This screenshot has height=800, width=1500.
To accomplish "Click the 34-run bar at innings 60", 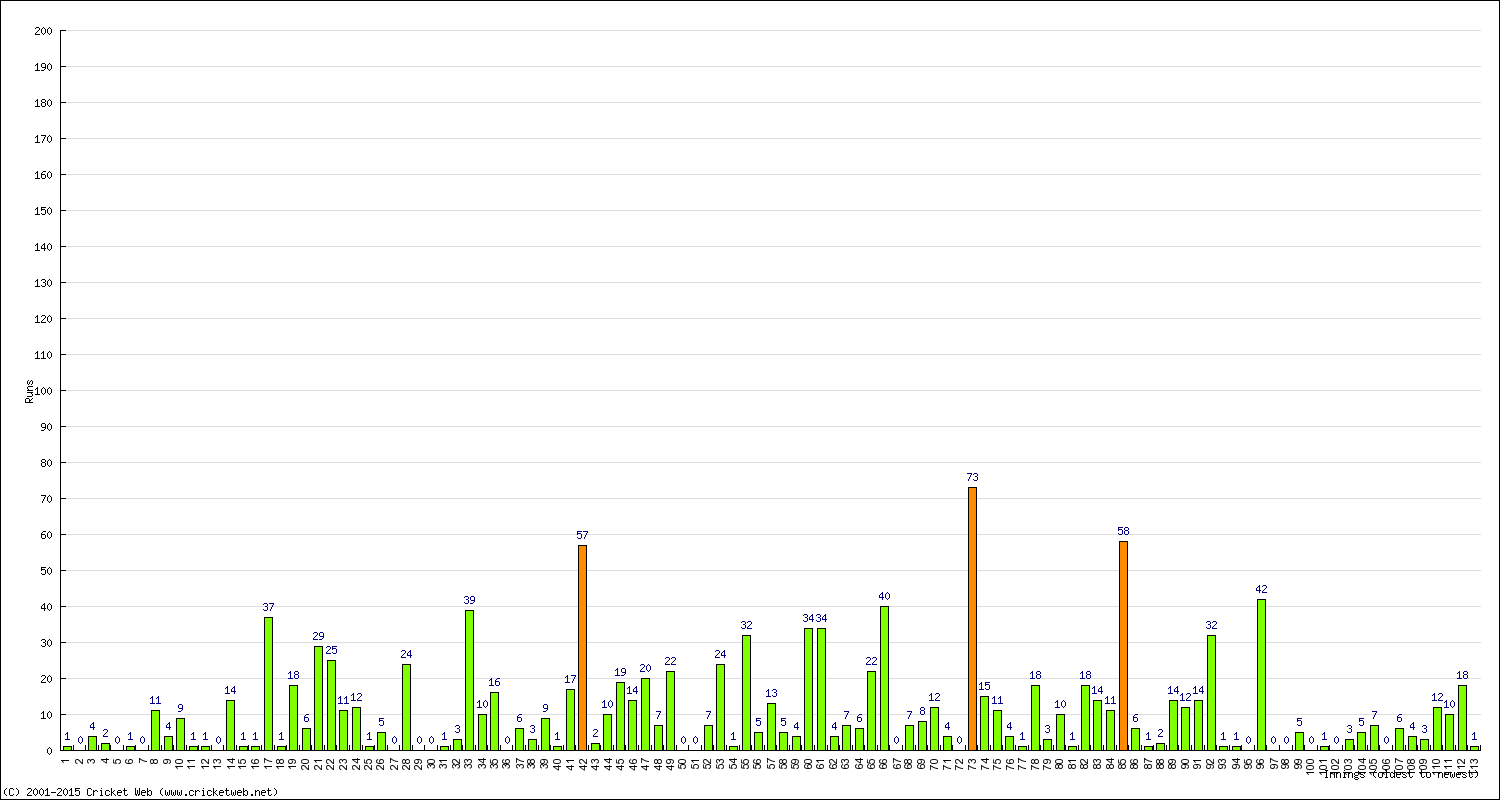I will coord(808,689).
